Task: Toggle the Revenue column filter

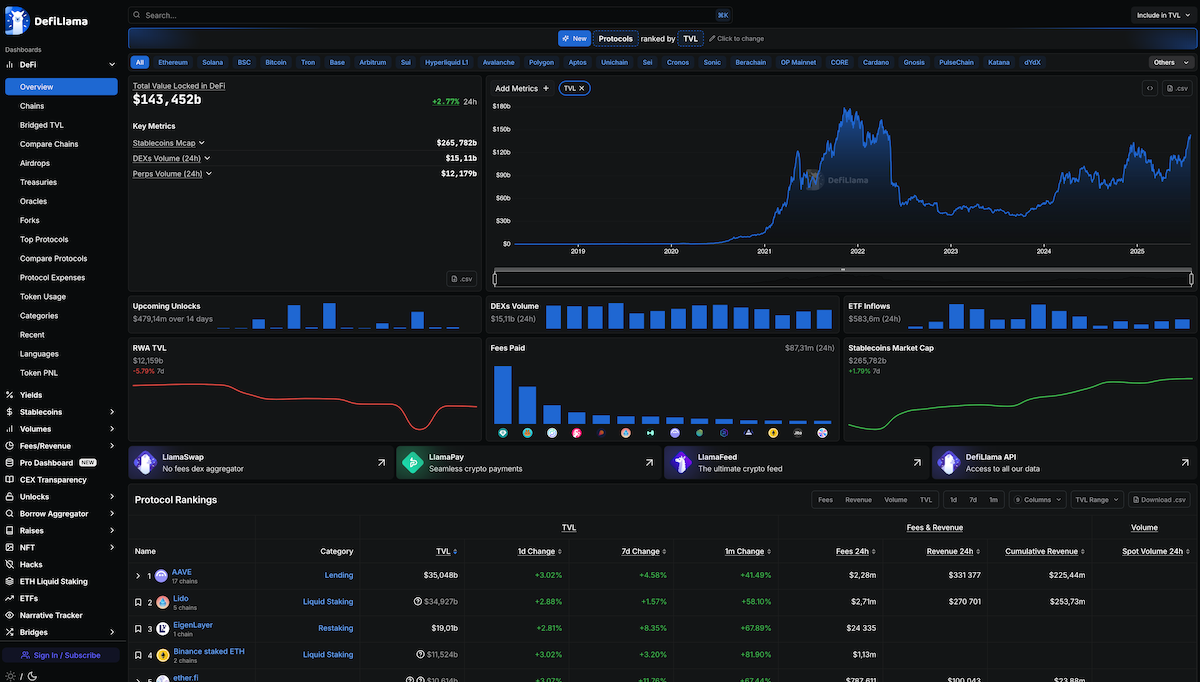Action: point(858,499)
